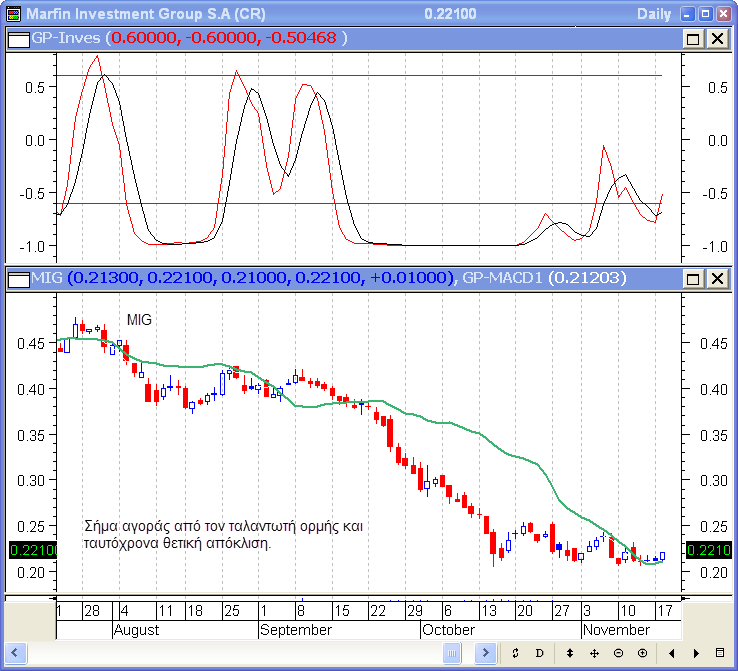Image resolution: width=738 pixels, height=671 pixels.
Task: Open the chart layout menu icon
Action: [718, 653]
